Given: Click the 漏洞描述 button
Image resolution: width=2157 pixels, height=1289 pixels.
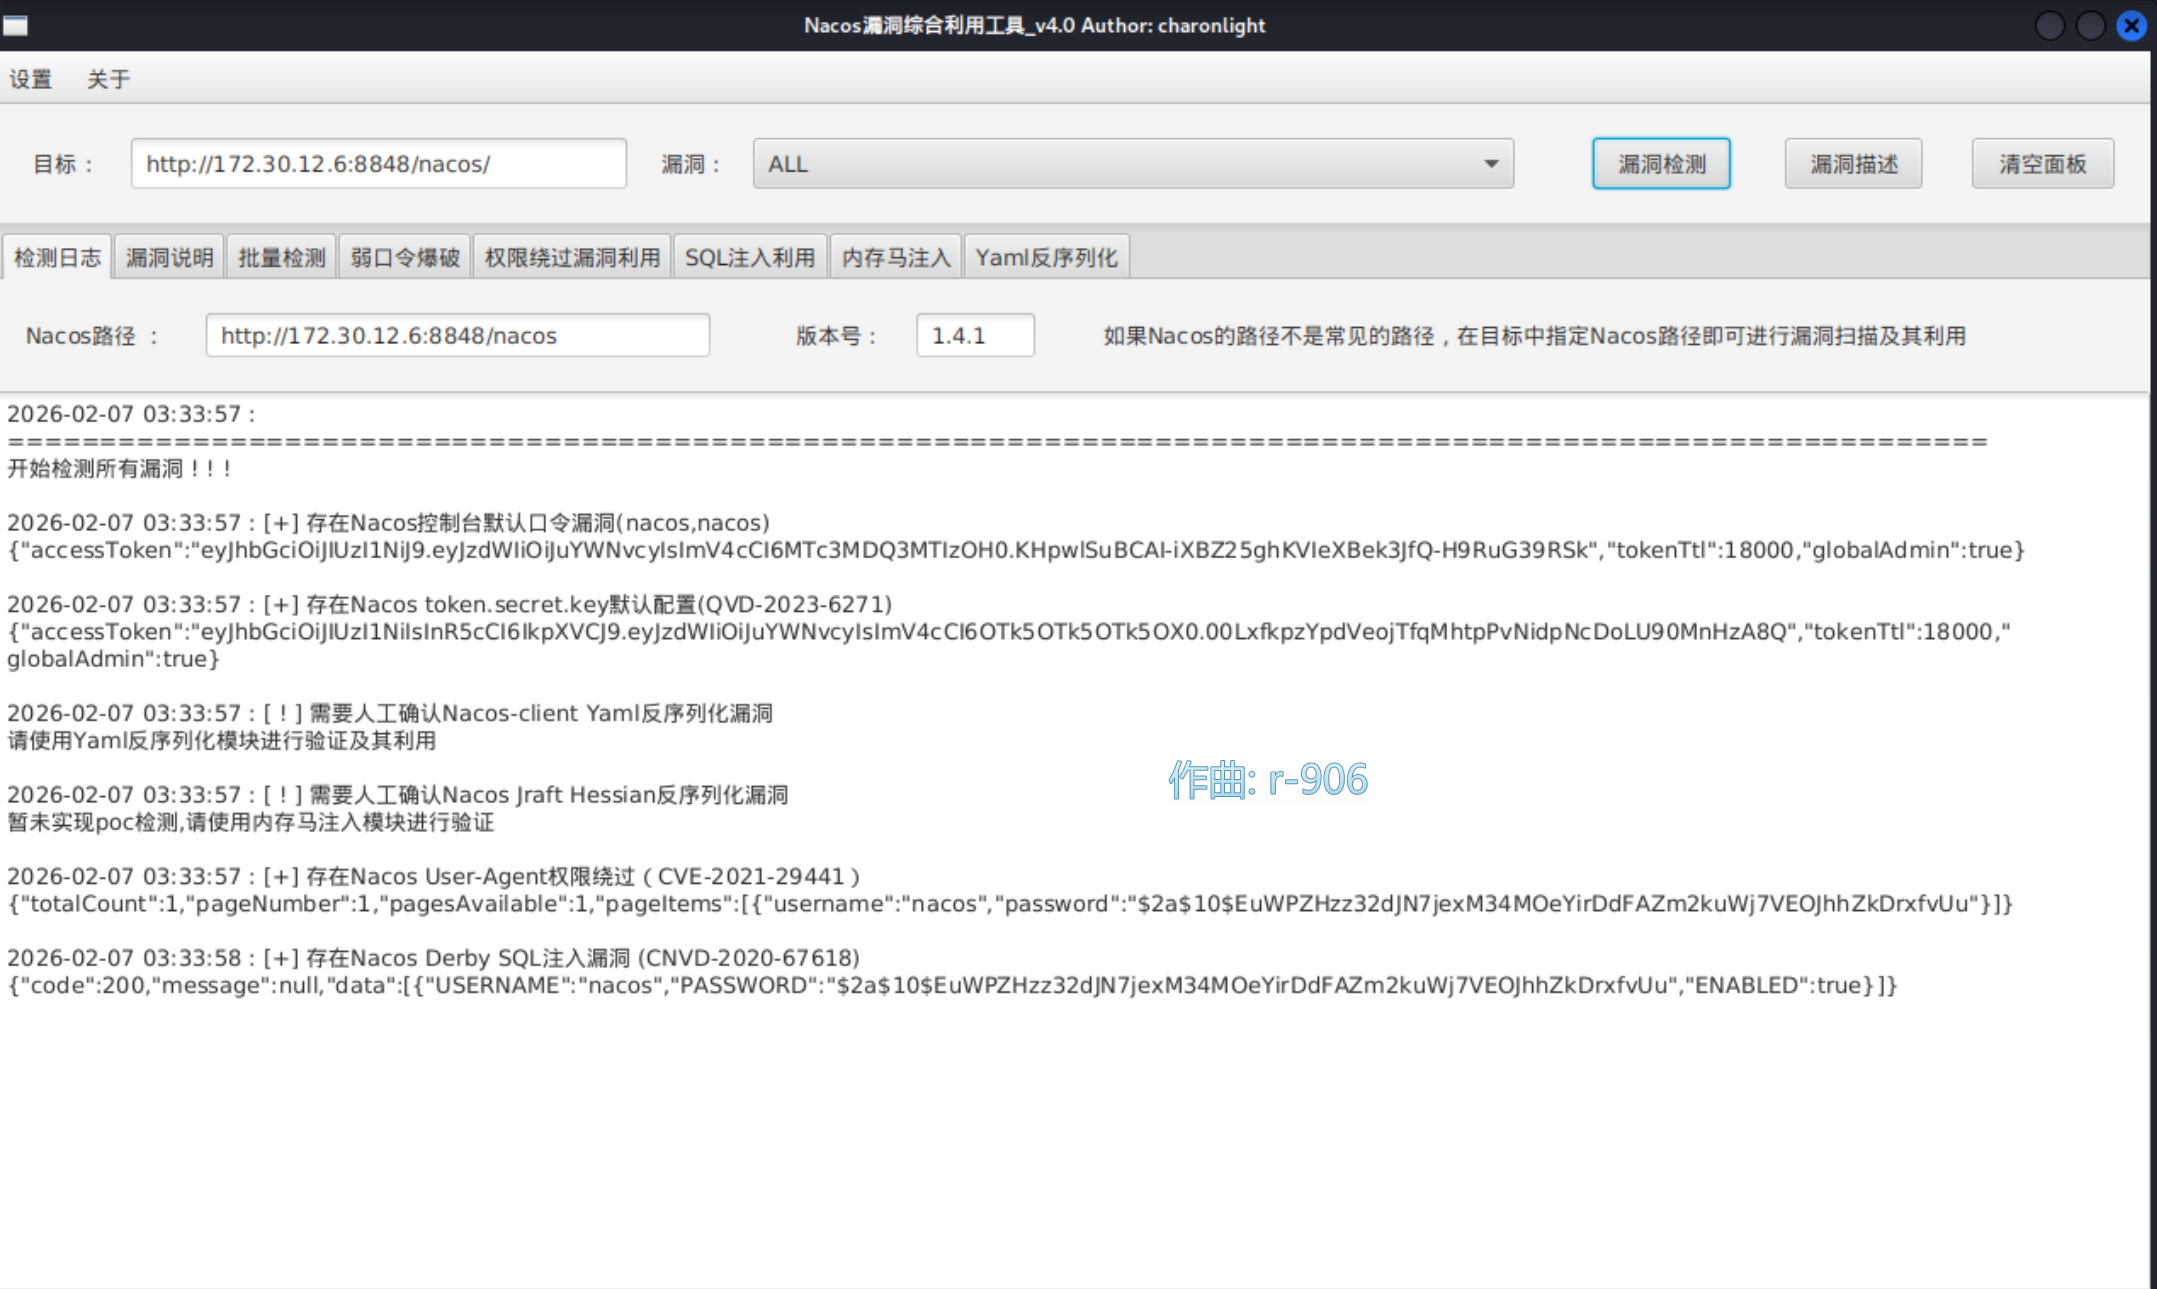Looking at the screenshot, I should 1853,164.
